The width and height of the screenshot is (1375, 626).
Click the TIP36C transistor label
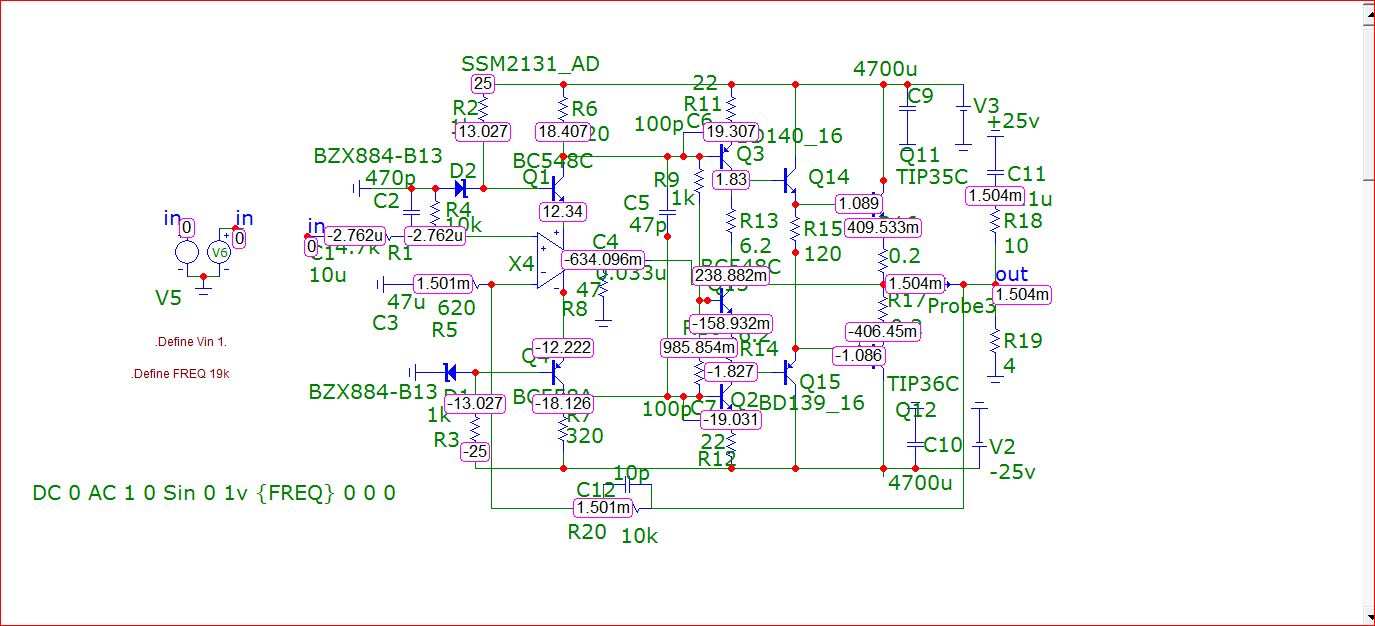pos(923,384)
